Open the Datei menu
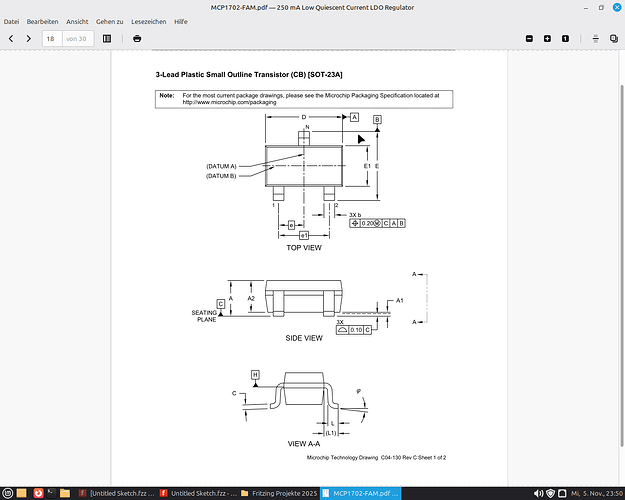Viewport: 625px width, 500px height. pyautogui.click(x=13, y=21)
